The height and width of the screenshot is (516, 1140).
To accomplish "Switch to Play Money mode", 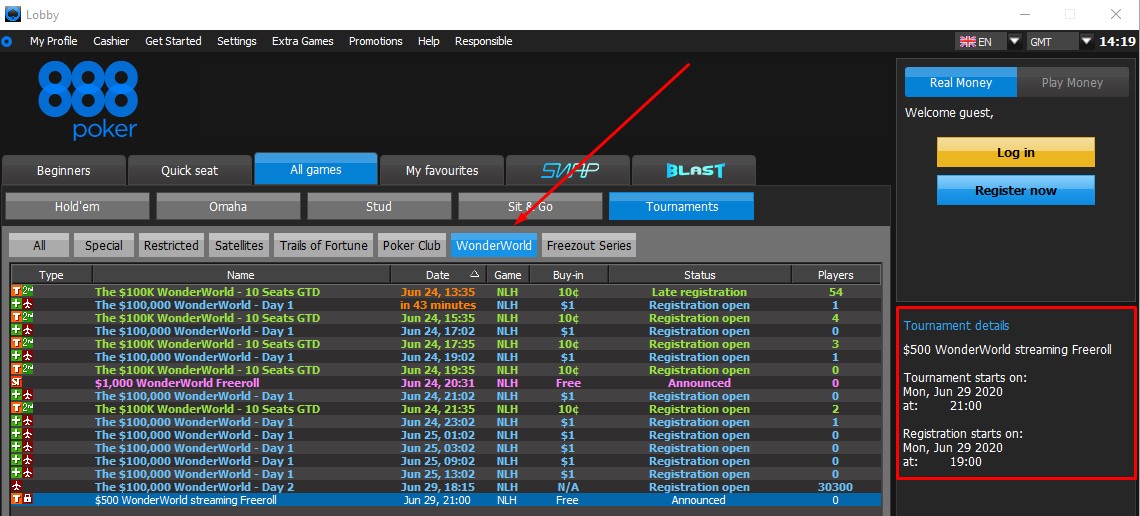I will click(1072, 83).
